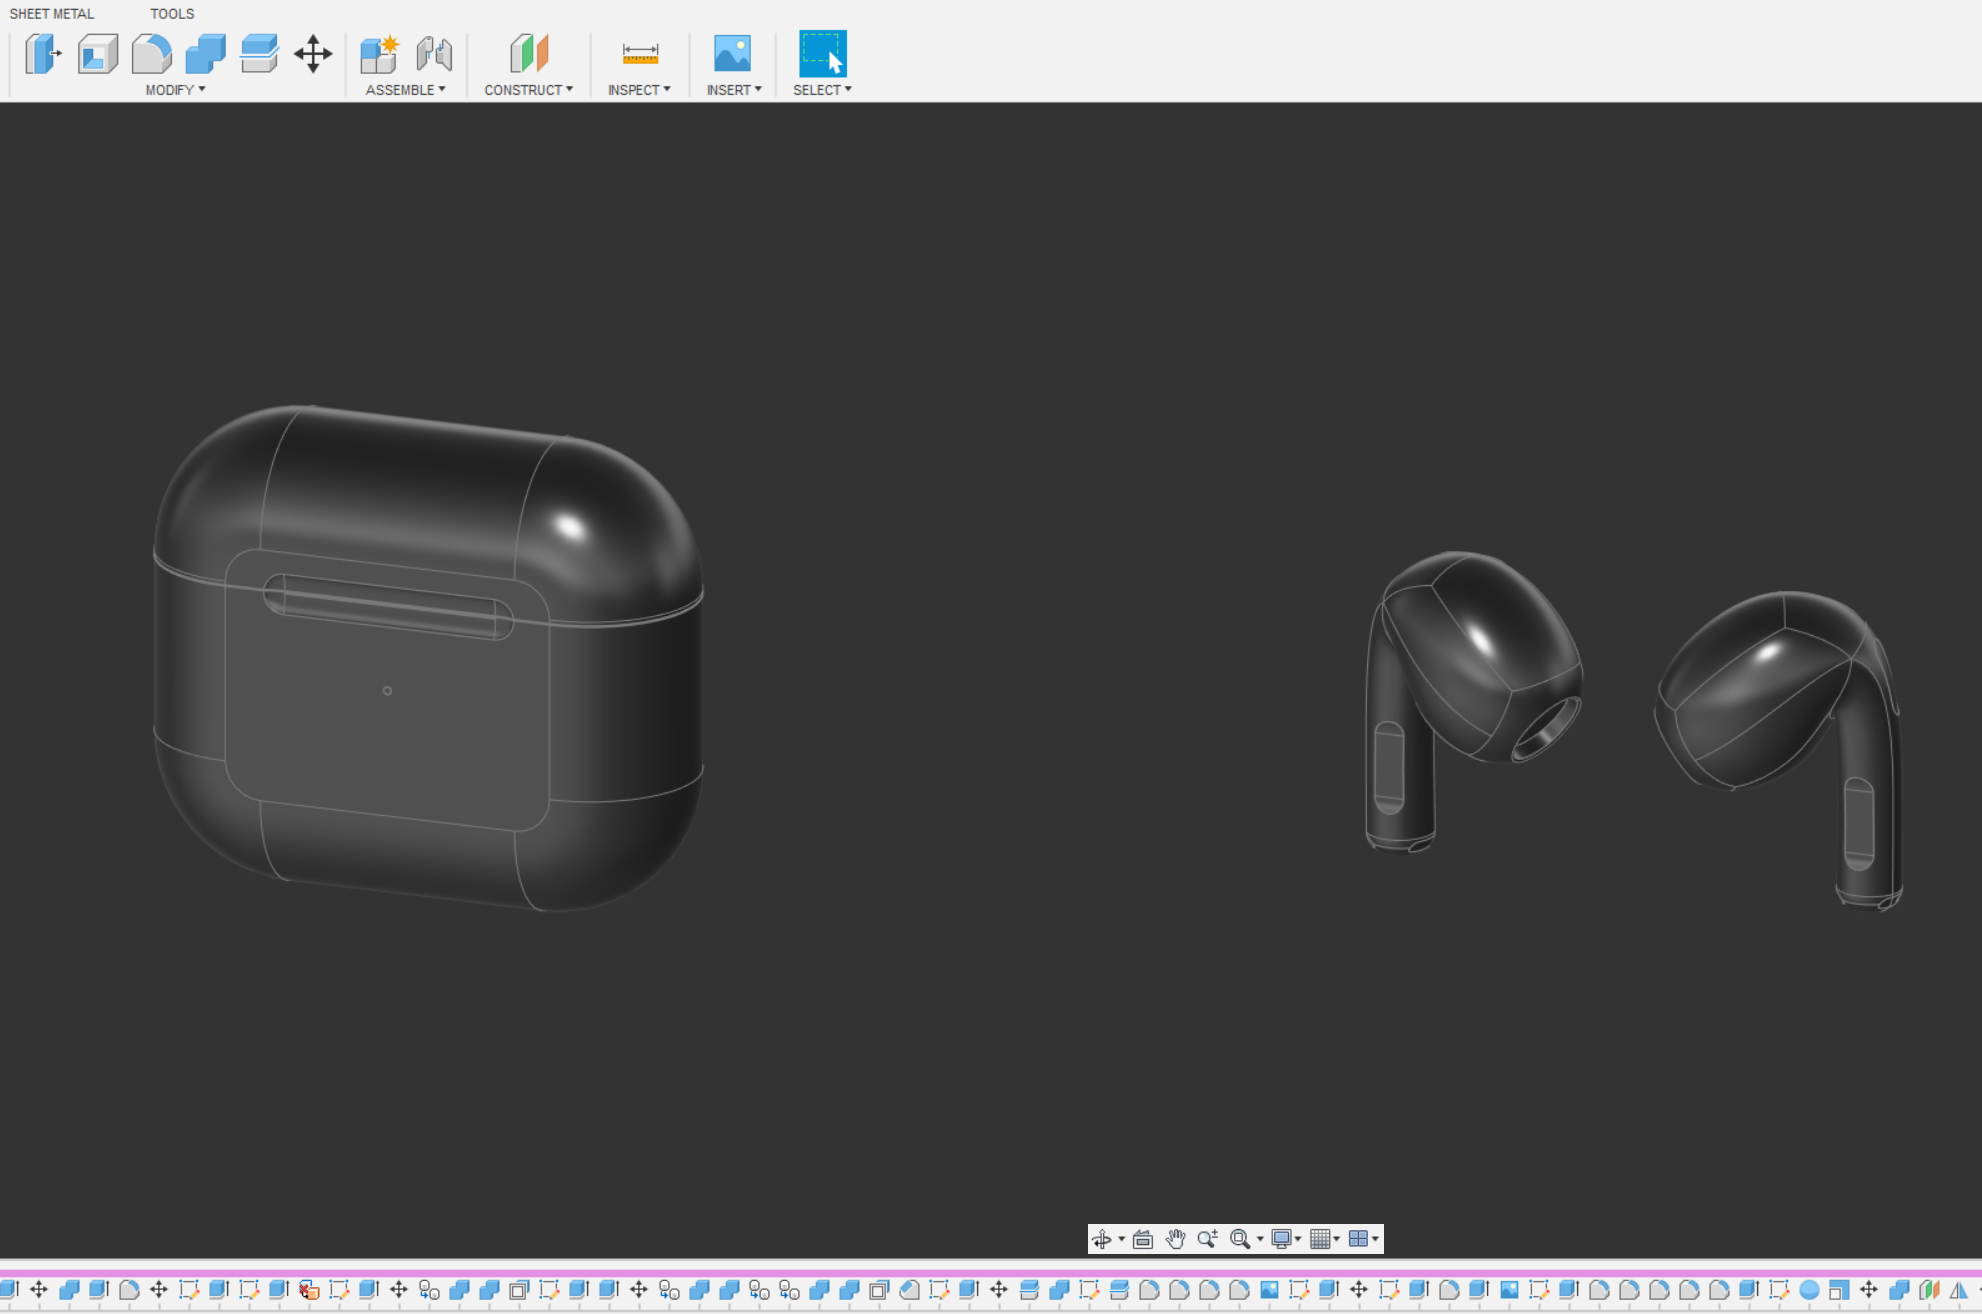Screen dimensions: 1982x1314
Task: Activate the Pan hand tool
Action: [x=1175, y=1239]
